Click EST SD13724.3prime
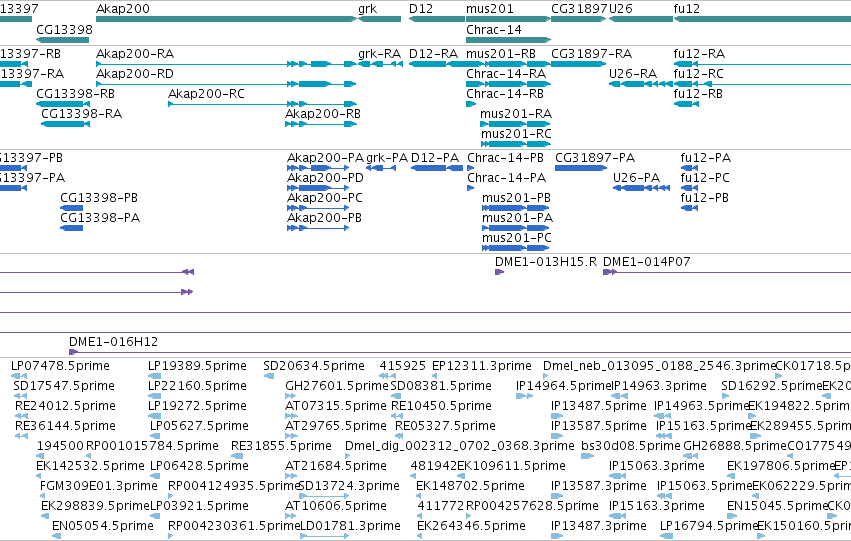 tap(323, 496)
